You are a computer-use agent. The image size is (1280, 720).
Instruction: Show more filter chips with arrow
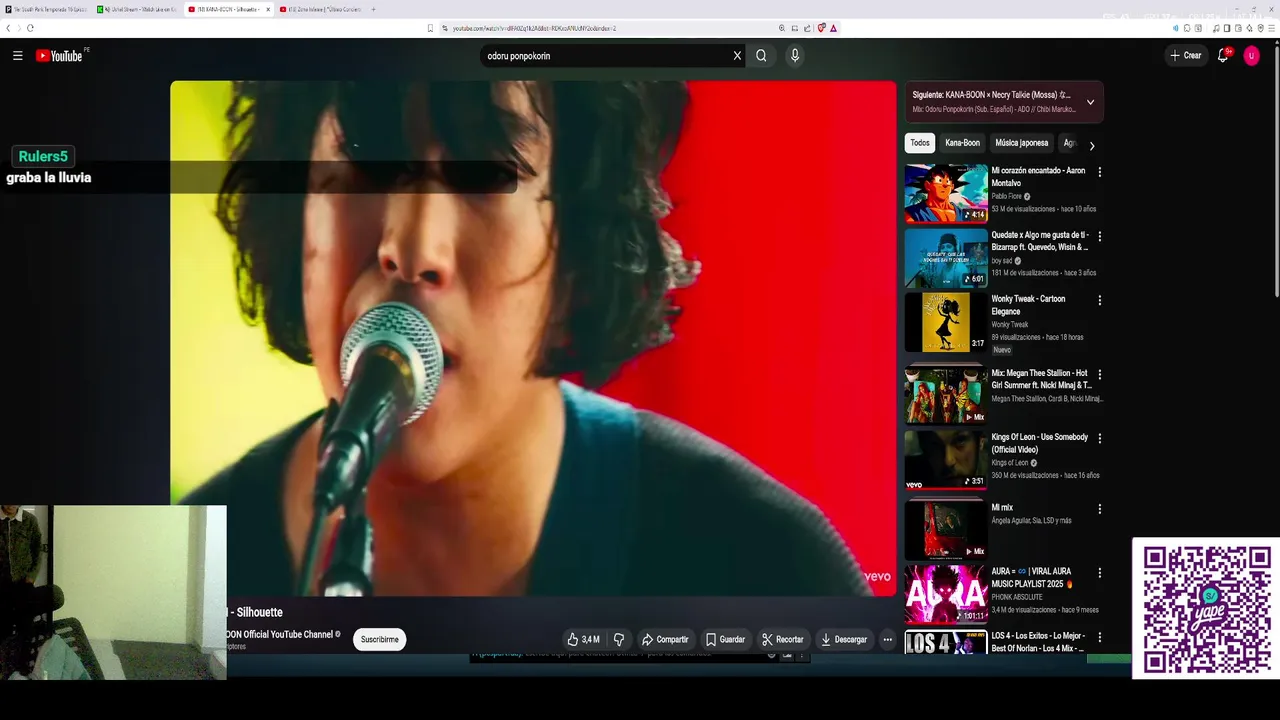(x=1091, y=146)
